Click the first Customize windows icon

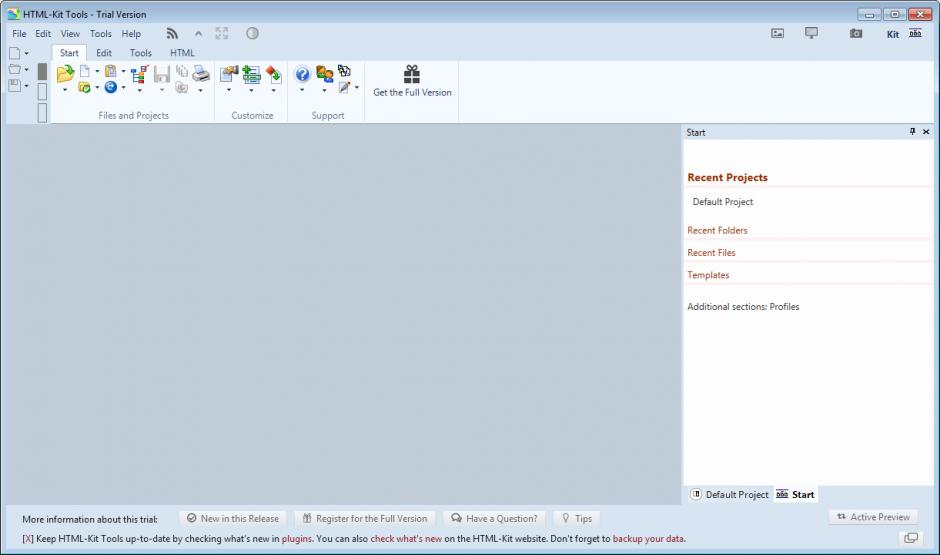[229, 74]
